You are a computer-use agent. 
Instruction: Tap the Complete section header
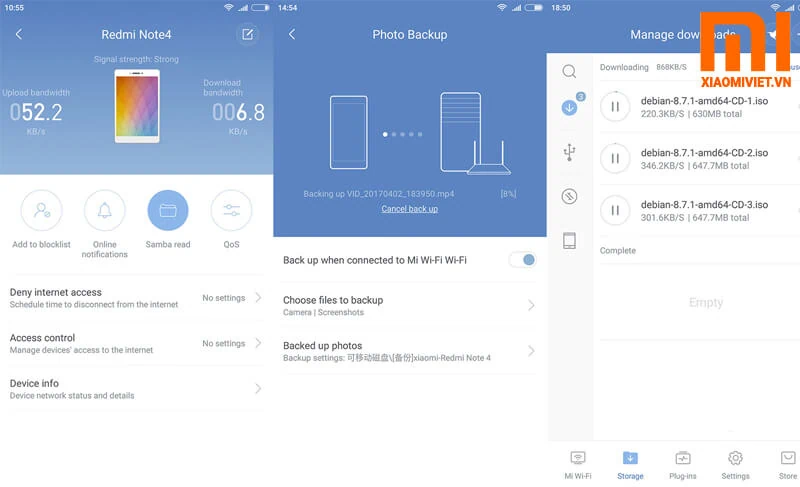point(617,250)
